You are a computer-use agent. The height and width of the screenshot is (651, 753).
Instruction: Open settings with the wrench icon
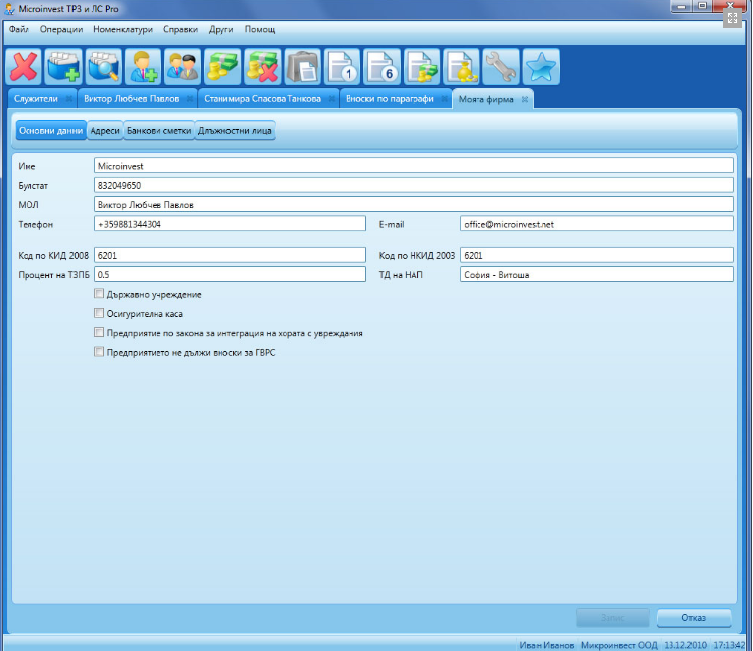point(501,67)
